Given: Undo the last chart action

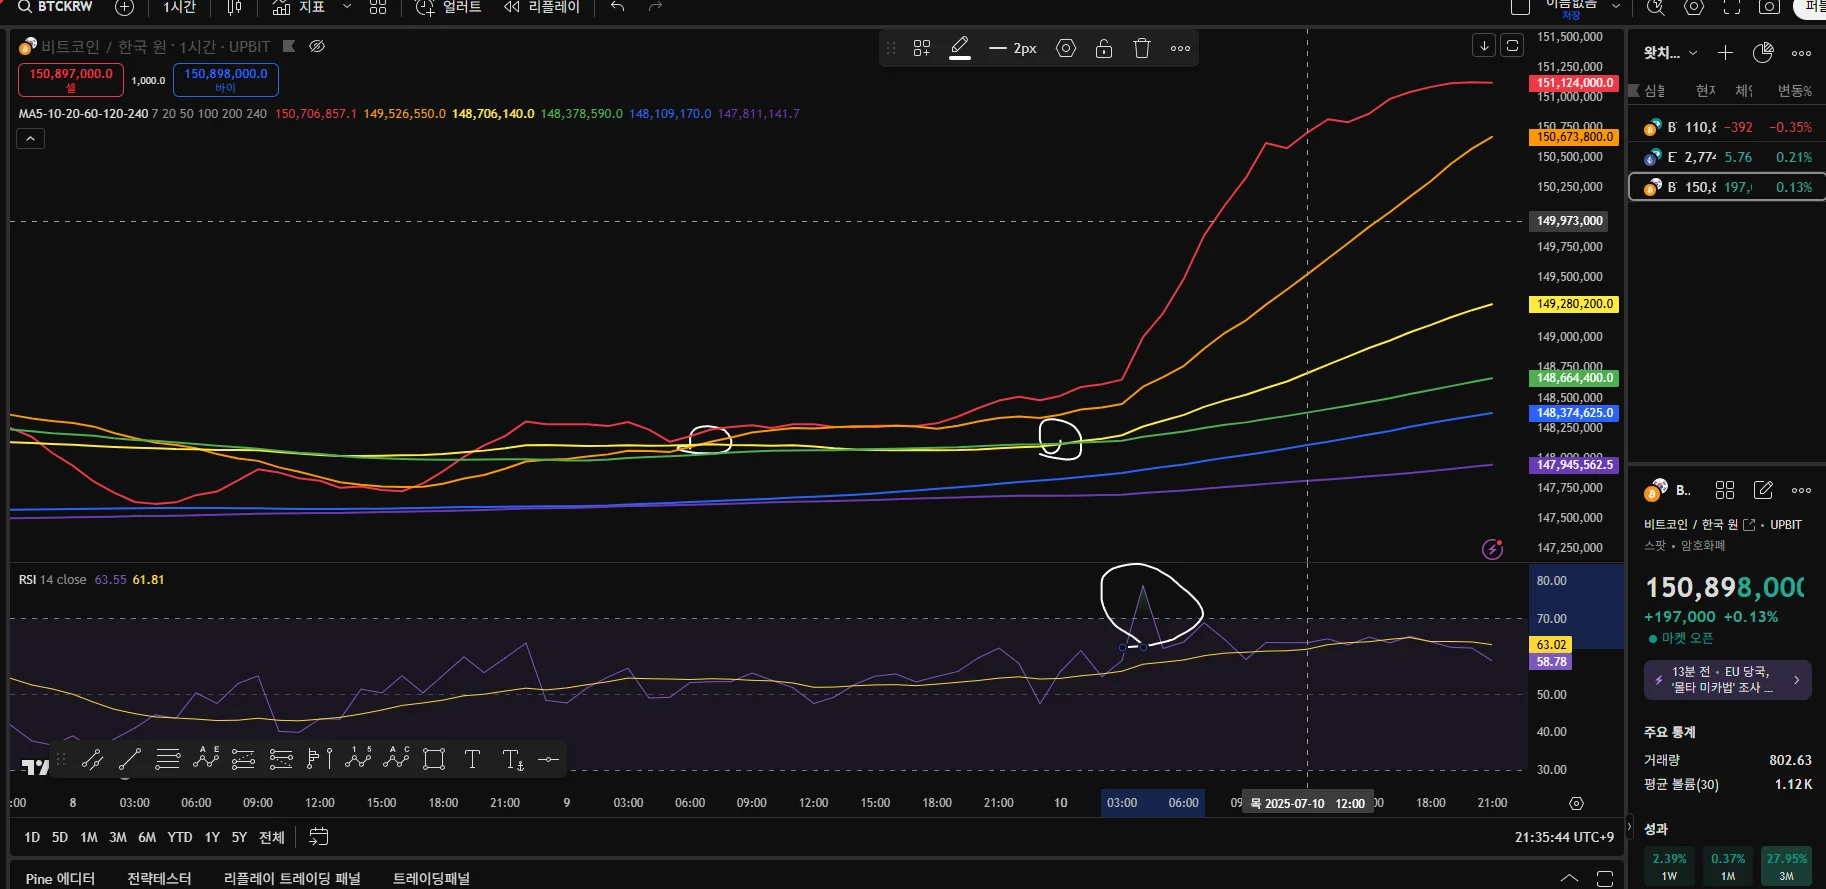Looking at the screenshot, I should tap(618, 7).
